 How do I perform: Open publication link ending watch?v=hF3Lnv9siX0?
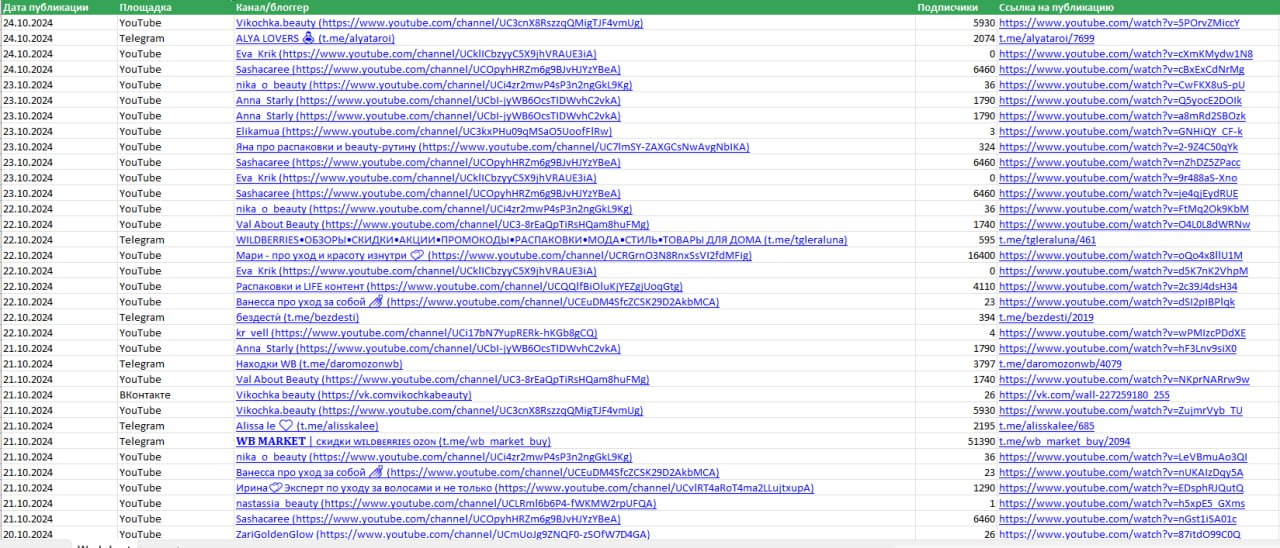(1118, 348)
